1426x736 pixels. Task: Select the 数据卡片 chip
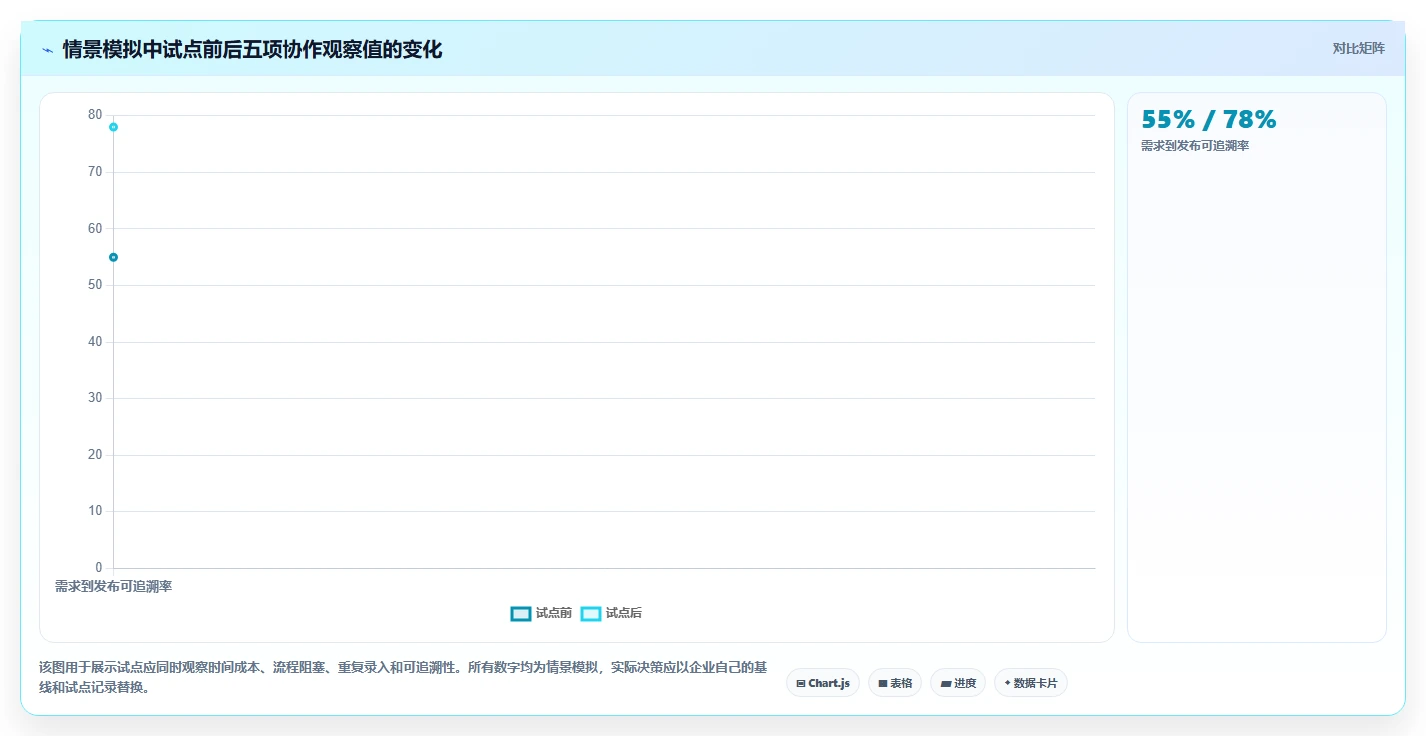[1031, 683]
